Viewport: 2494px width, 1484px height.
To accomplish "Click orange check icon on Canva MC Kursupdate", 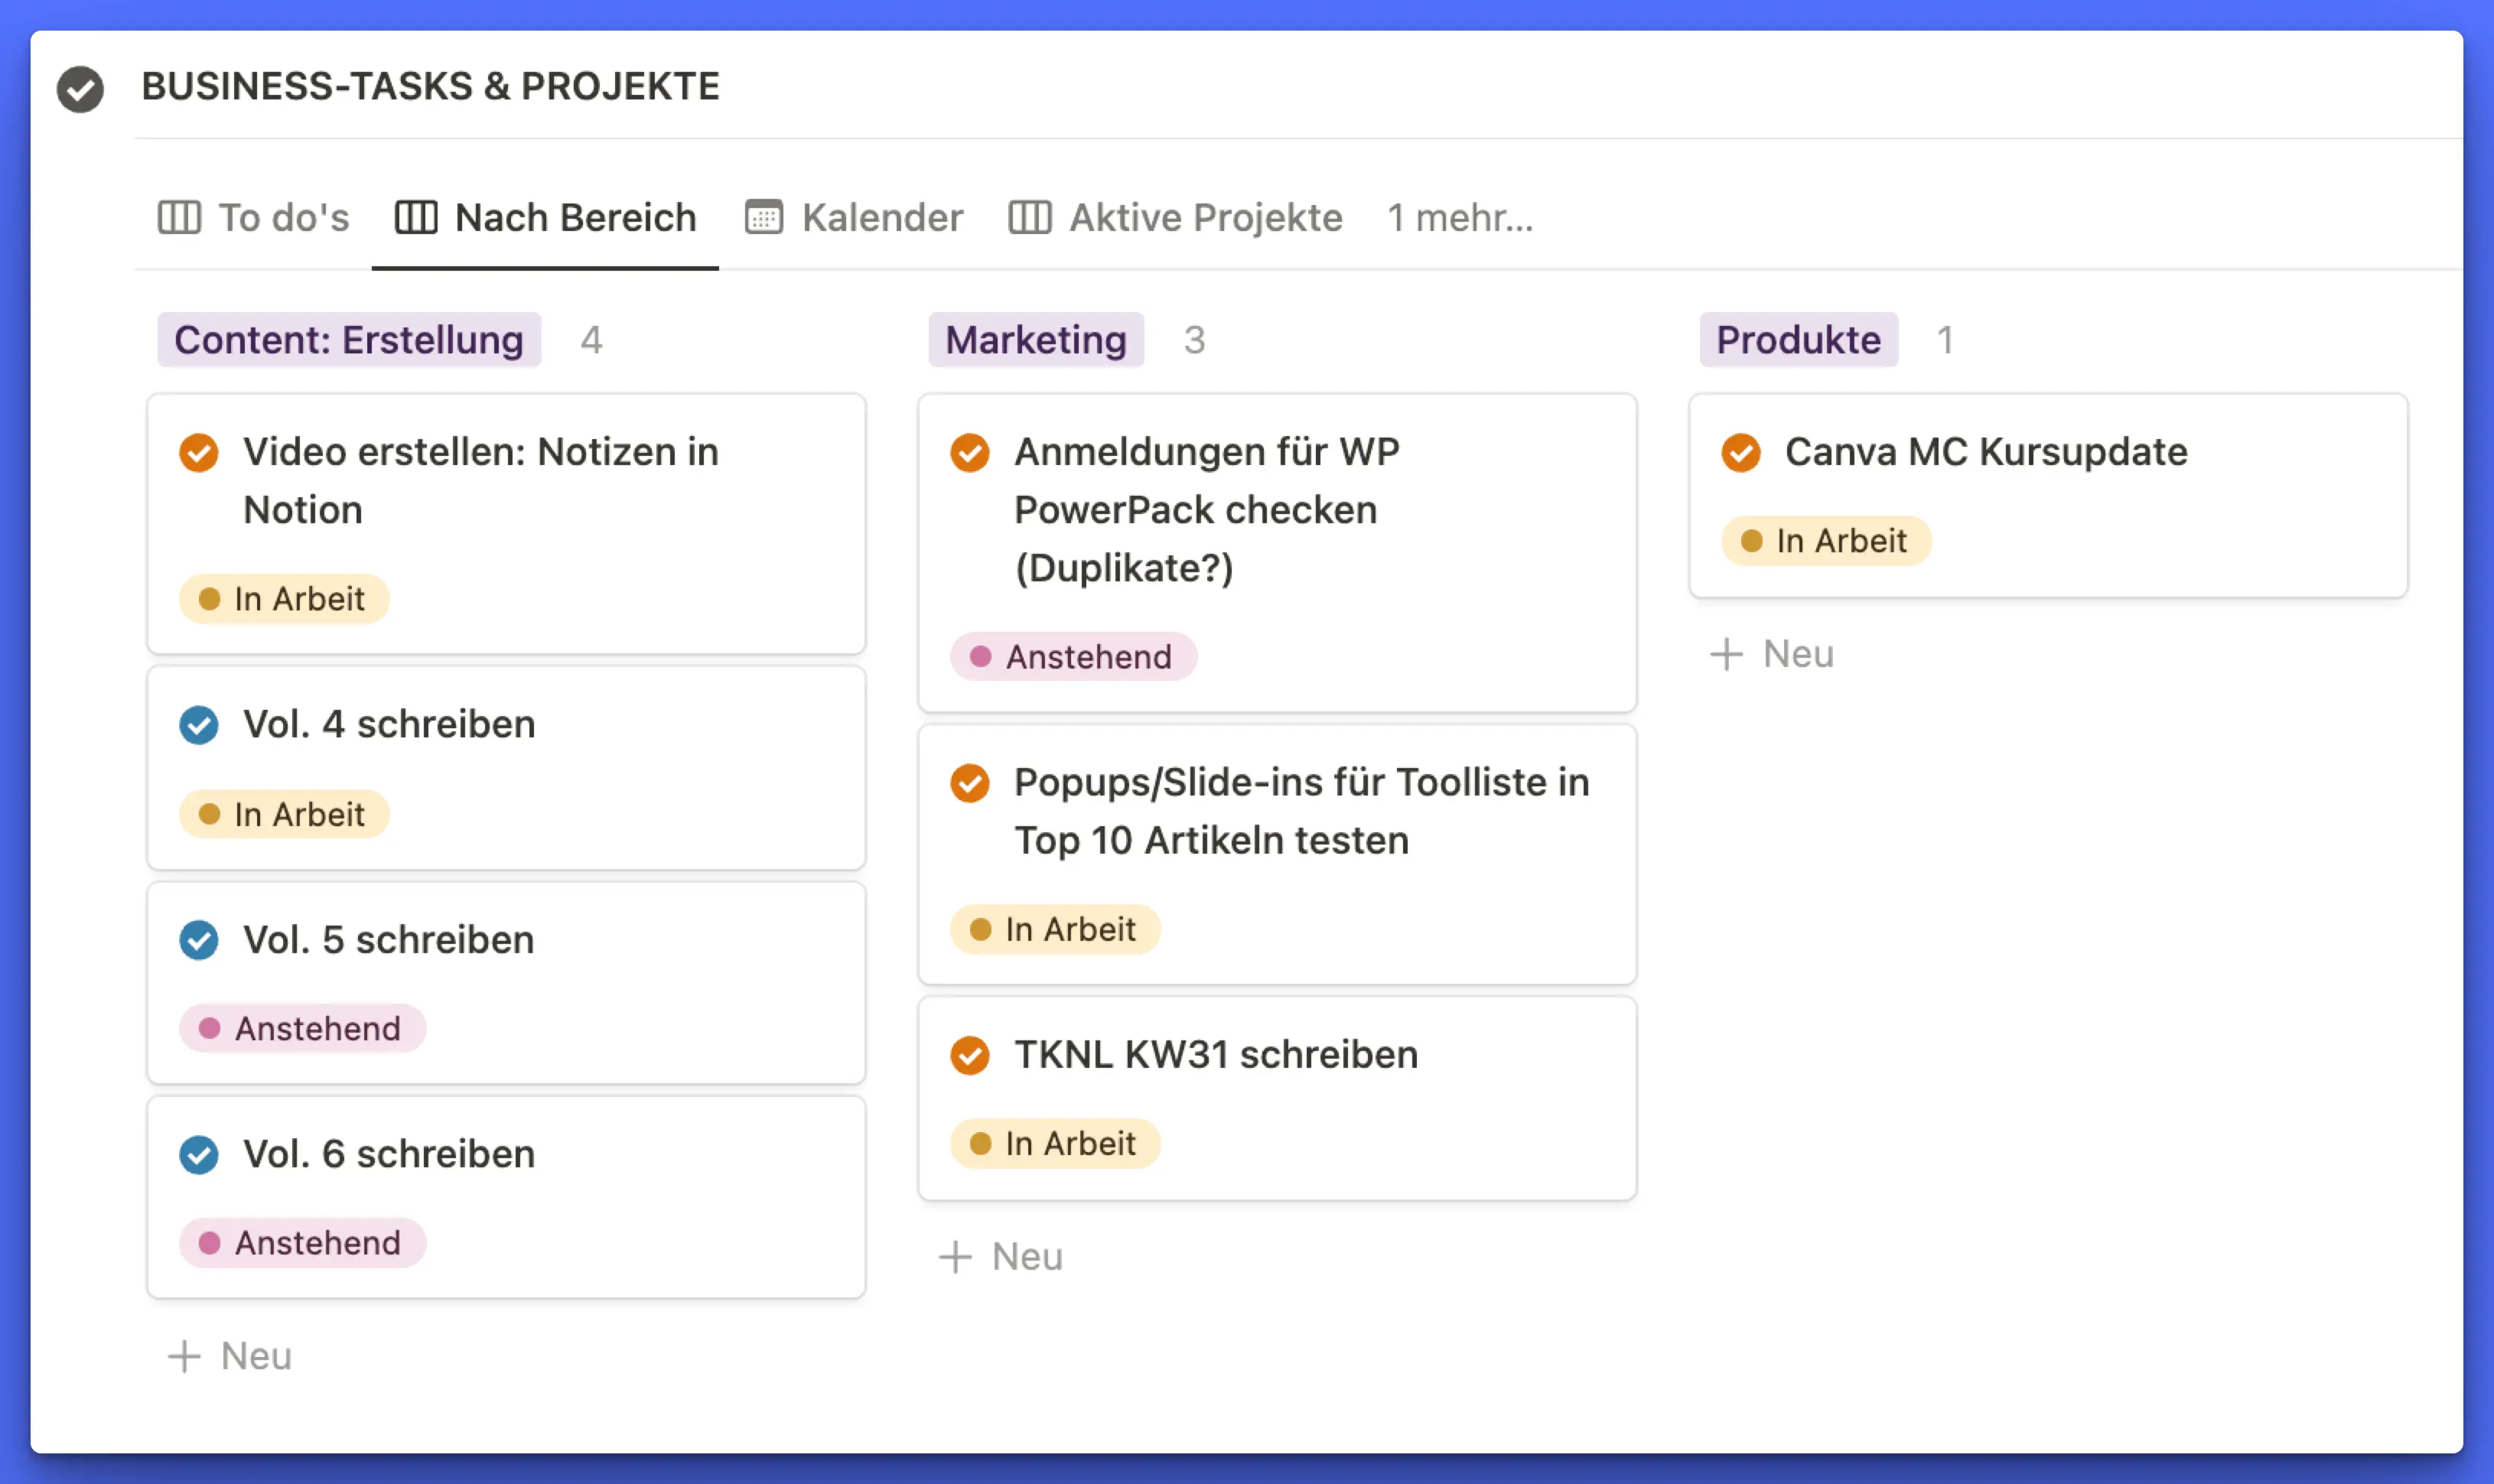I will 1740,452.
